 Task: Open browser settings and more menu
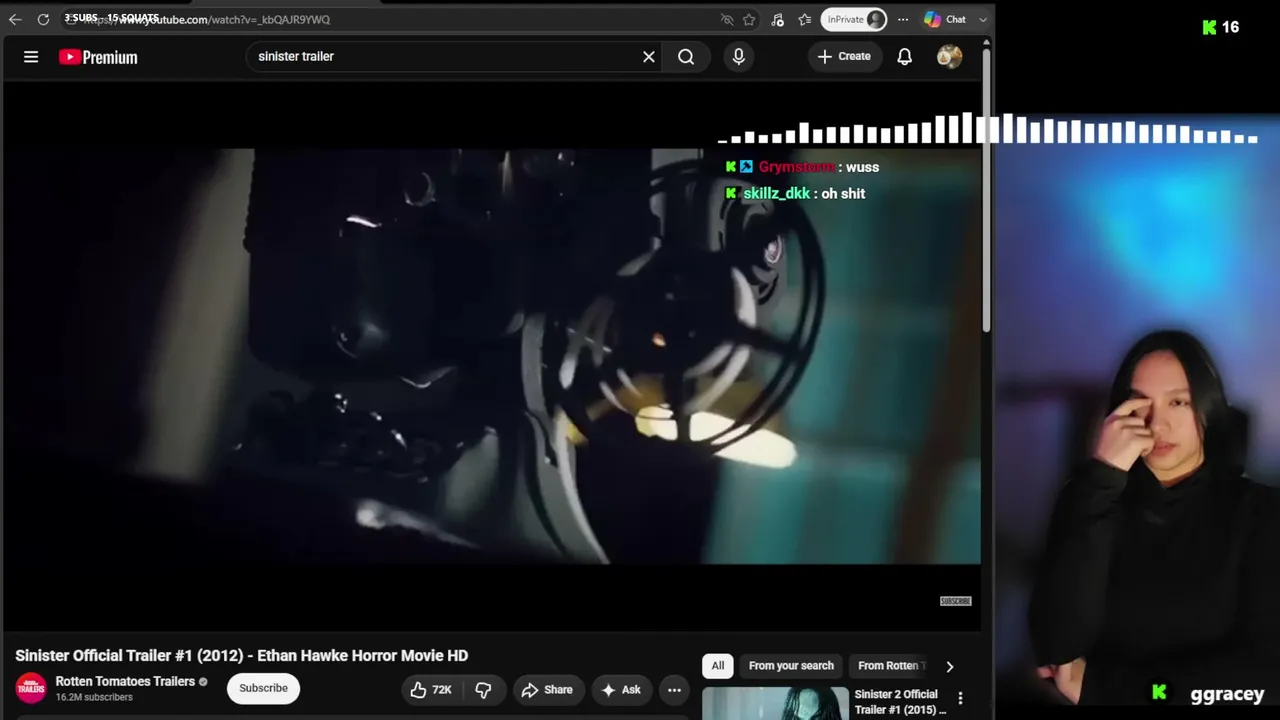point(903,19)
